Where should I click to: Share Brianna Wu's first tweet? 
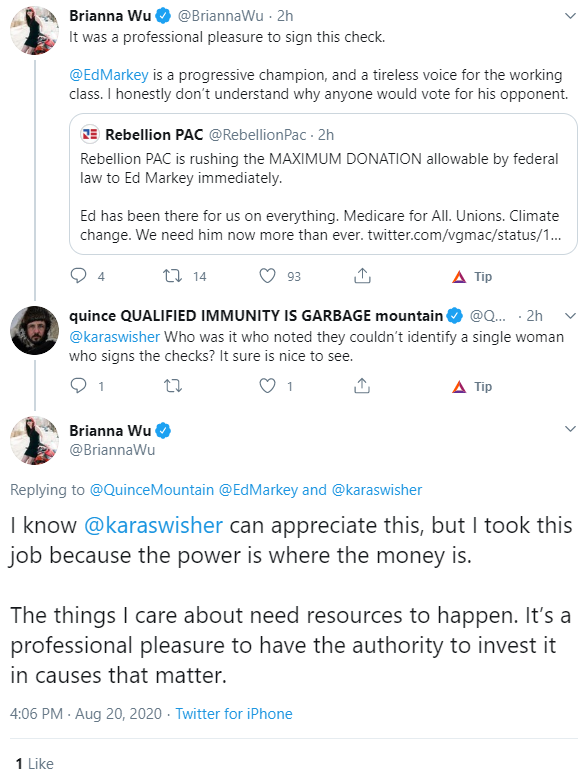(362, 275)
